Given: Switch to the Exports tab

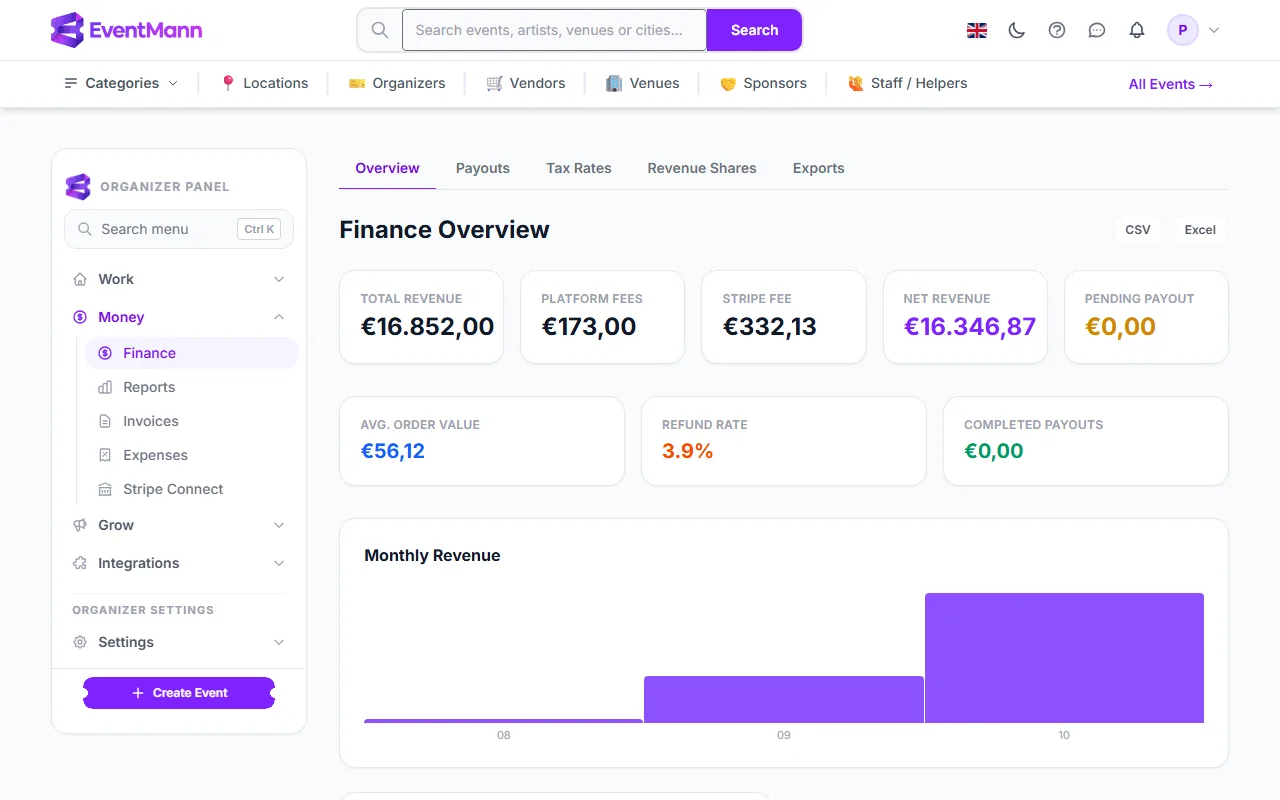Looking at the screenshot, I should pyautogui.click(x=819, y=168).
